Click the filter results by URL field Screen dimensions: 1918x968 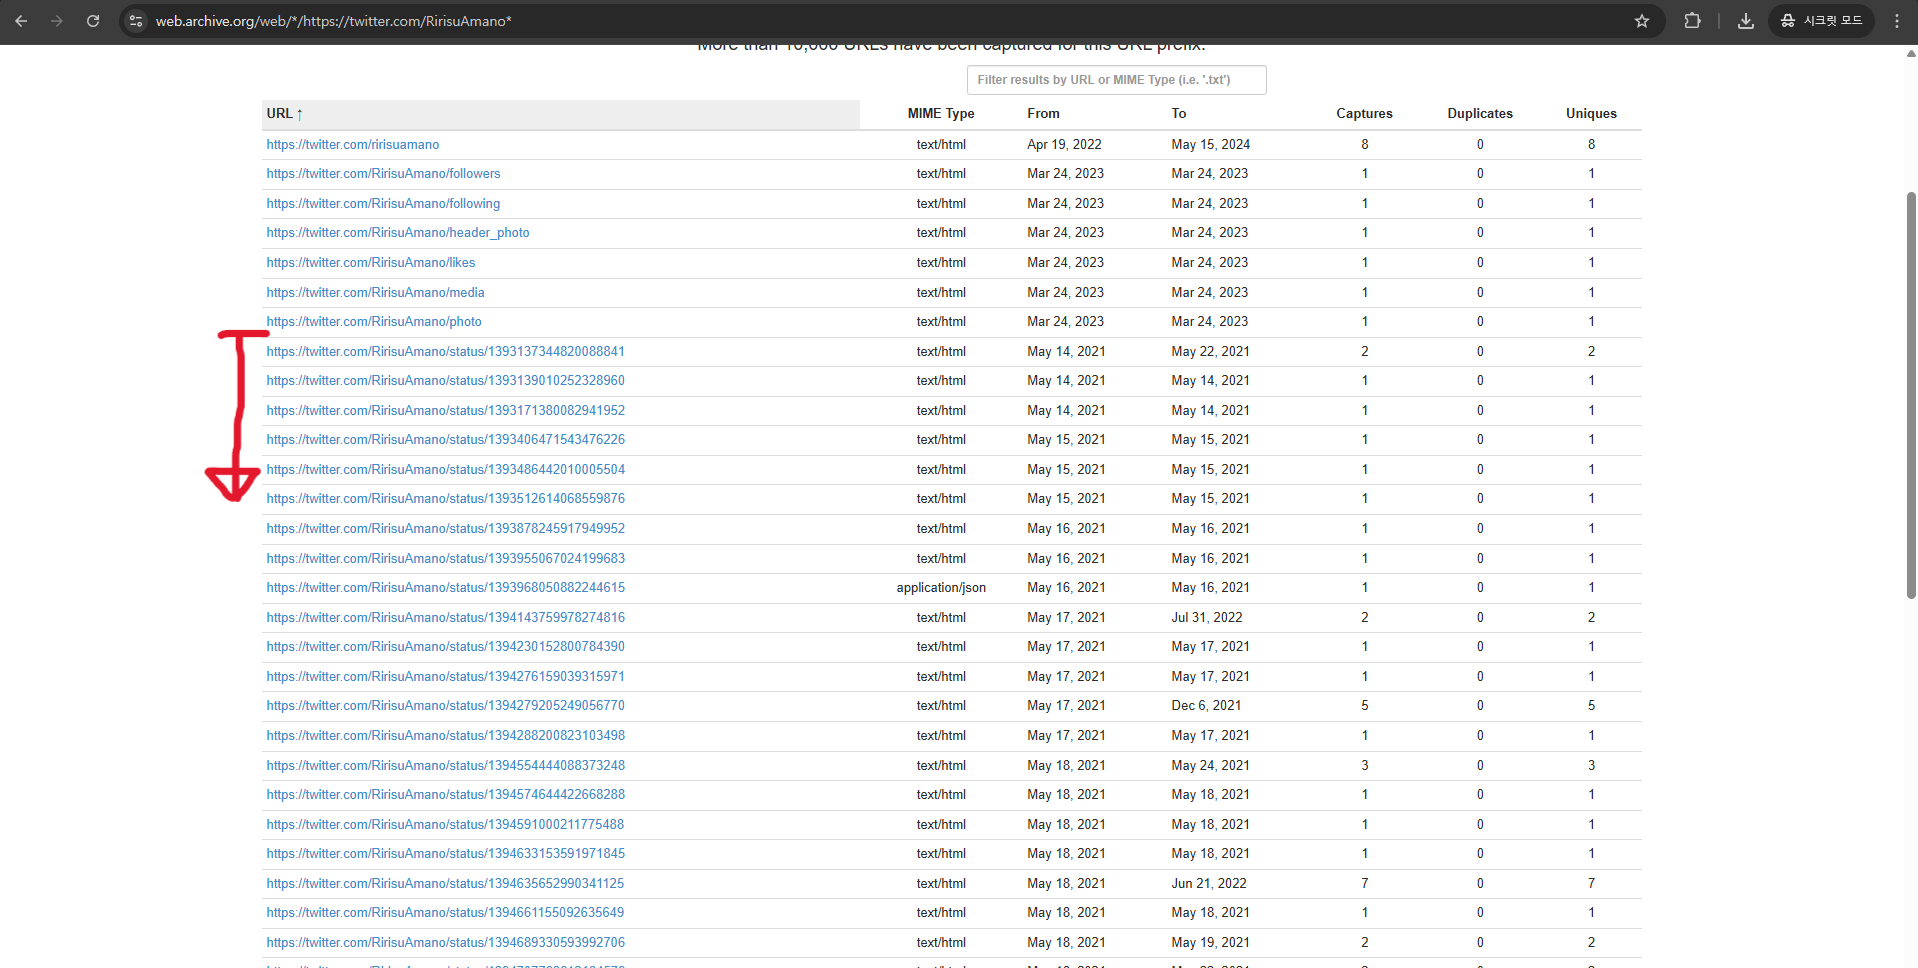click(1116, 80)
